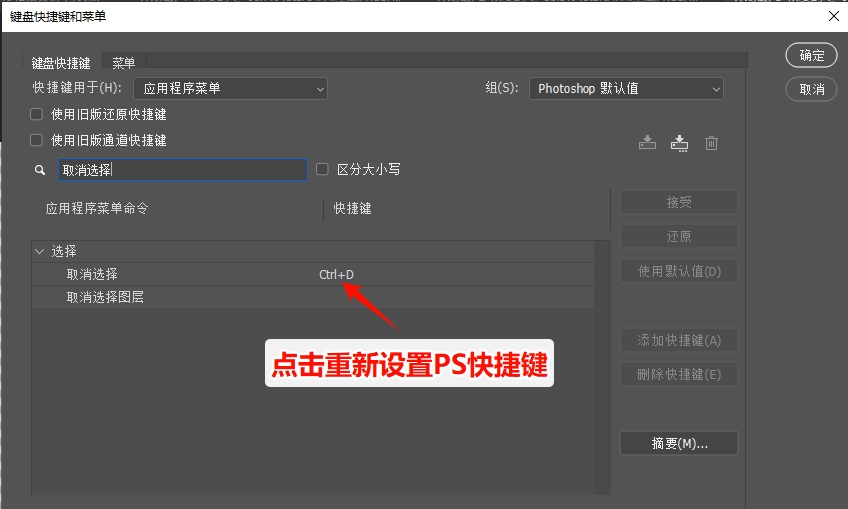Open the 快捷键用于 dropdown
Viewport: 848px width, 509px height.
click(230, 89)
